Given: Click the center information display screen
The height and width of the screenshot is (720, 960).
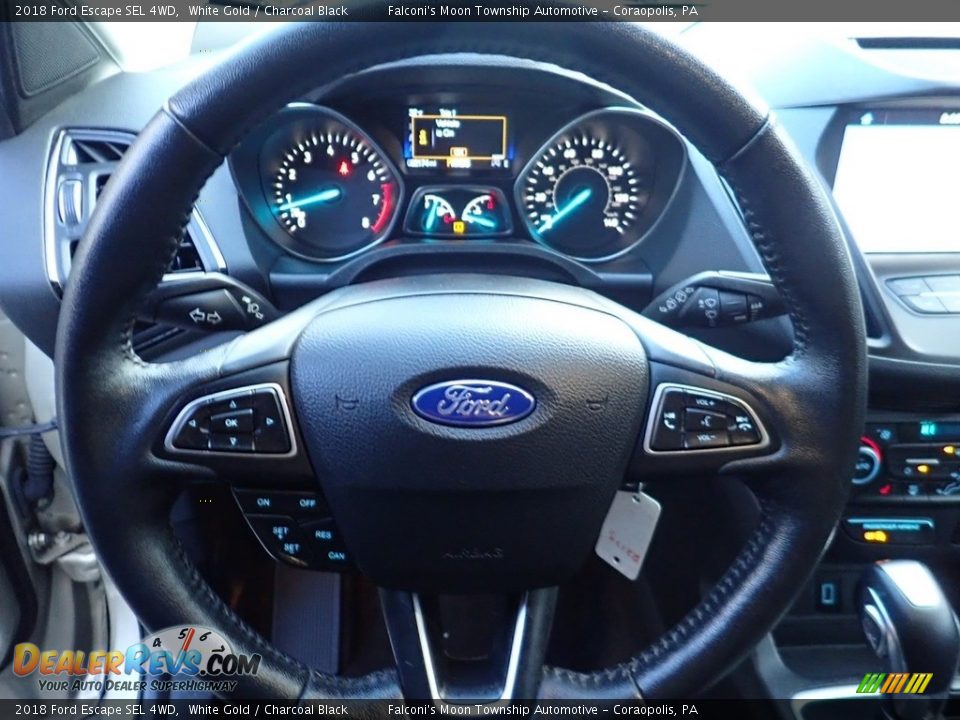Looking at the screenshot, I should (458, 140).
